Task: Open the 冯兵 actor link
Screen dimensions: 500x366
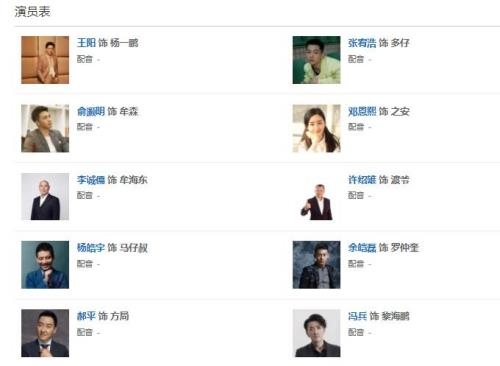Action: [x=358, y=316]
